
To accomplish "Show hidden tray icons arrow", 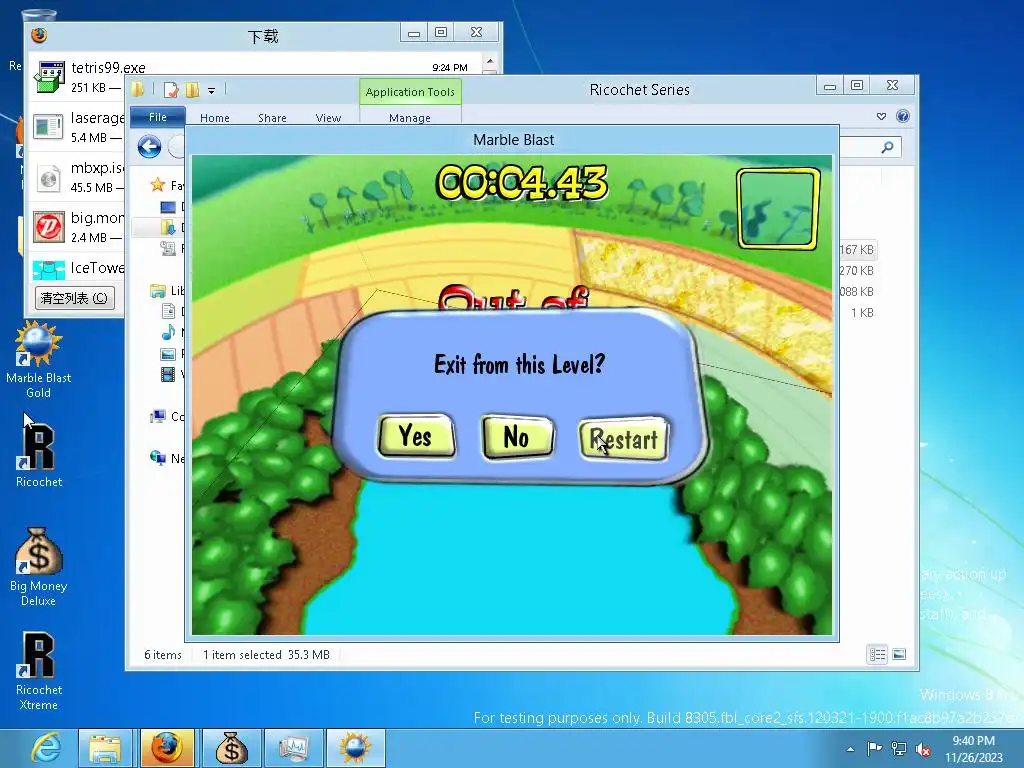I will coord(850,749).
